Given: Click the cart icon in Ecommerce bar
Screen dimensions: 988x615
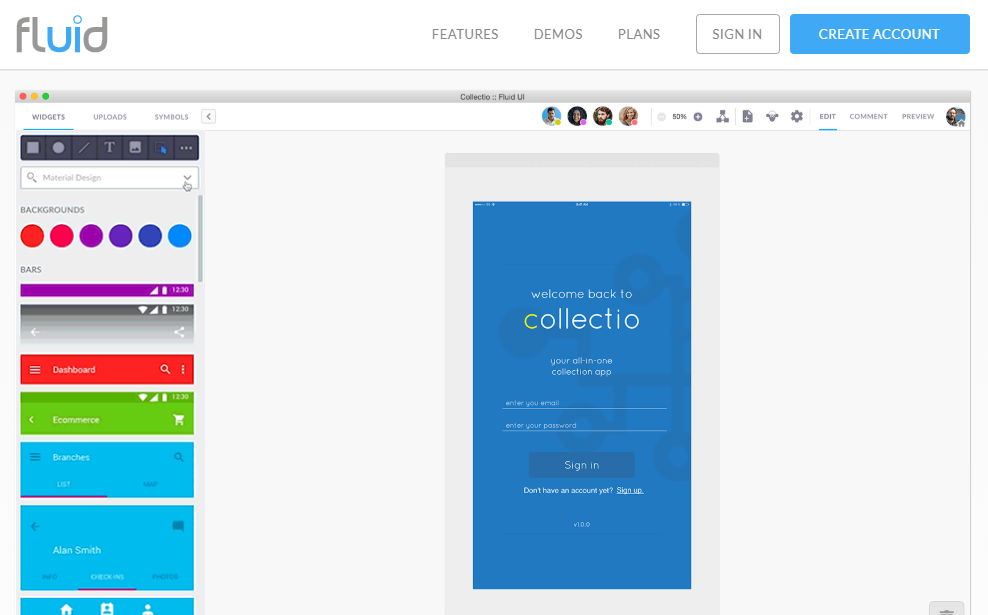Looking at the screenshot, I should click(179, 420).
